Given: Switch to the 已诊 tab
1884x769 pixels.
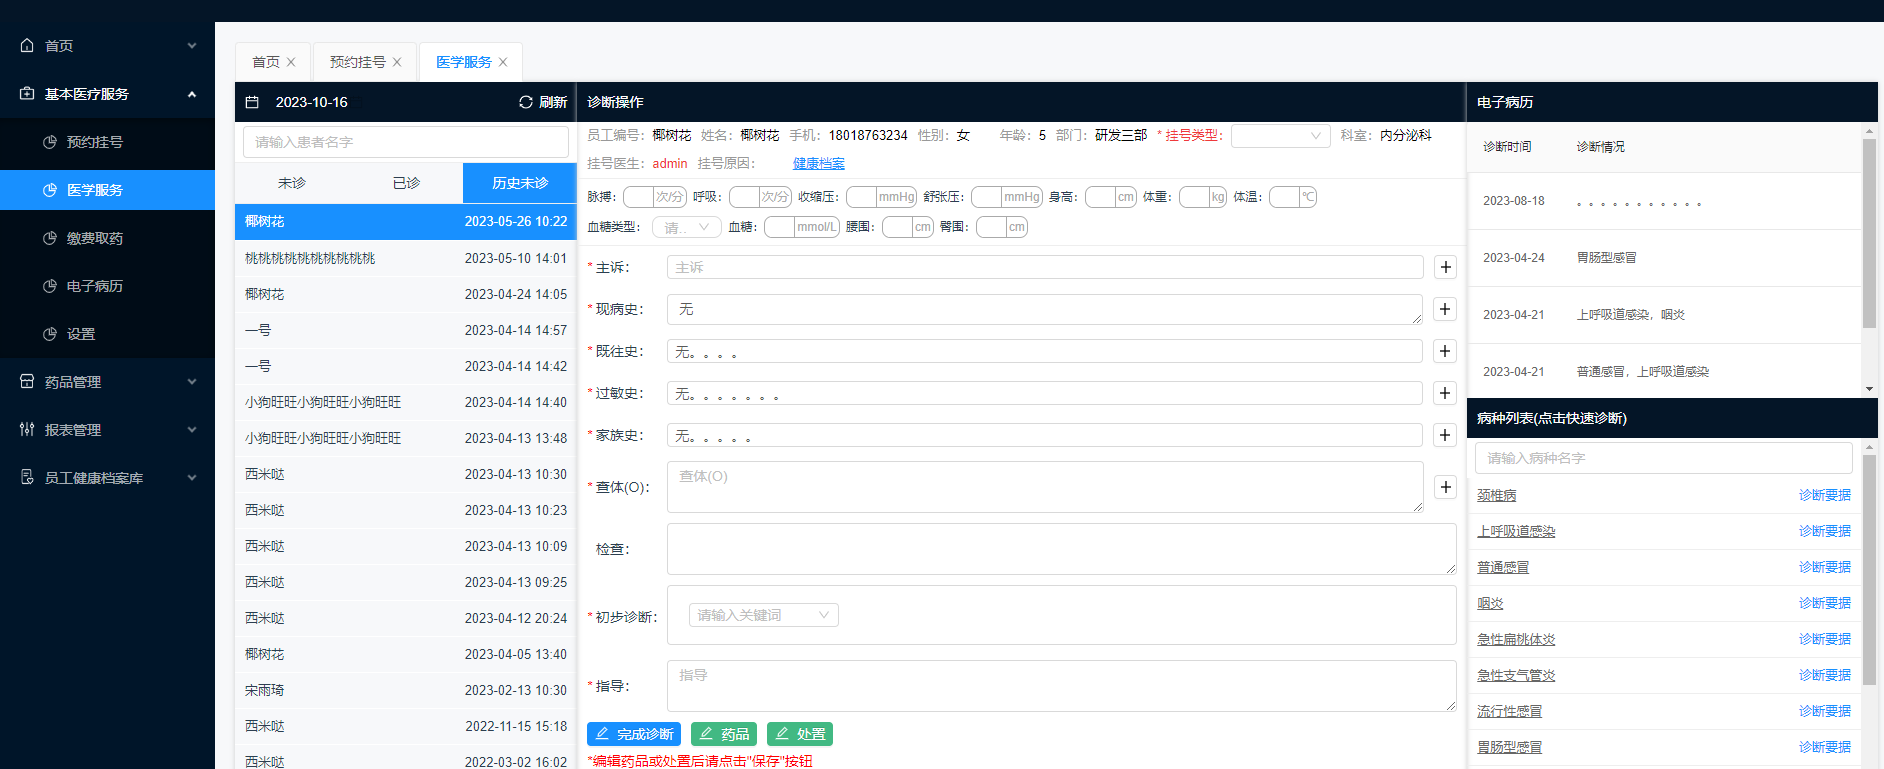Looking at the screenshot, I should click(406, 183).
